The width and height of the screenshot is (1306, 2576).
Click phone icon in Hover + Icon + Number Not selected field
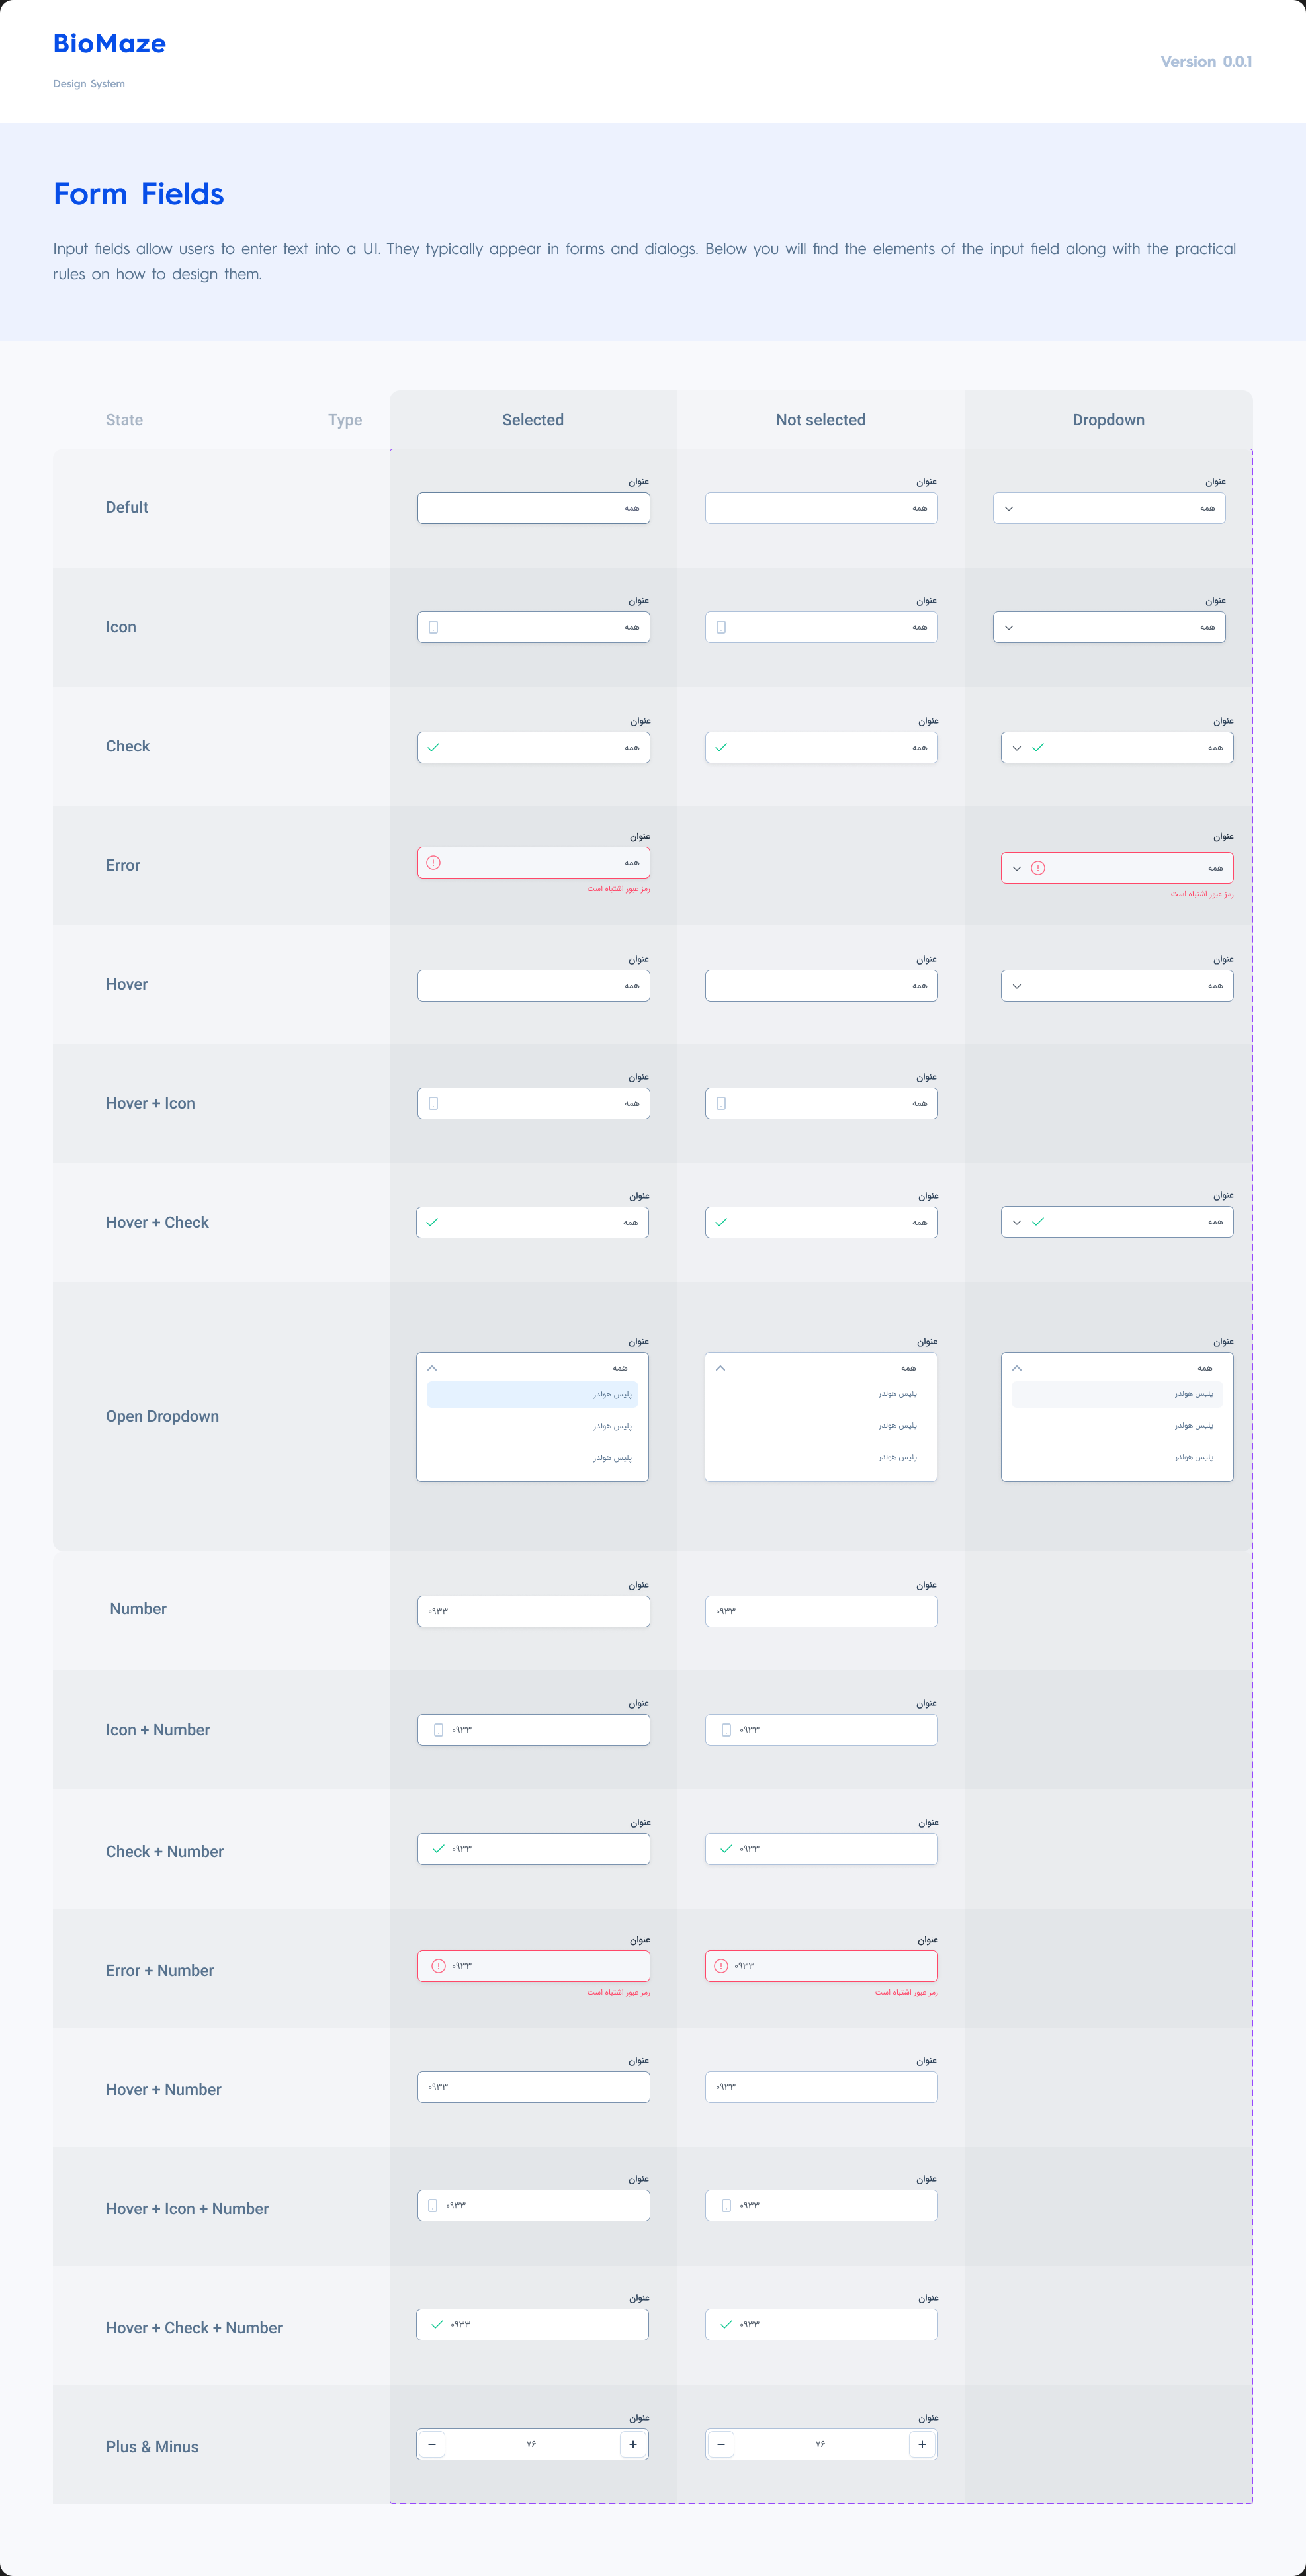click(x=726, y=2205)
